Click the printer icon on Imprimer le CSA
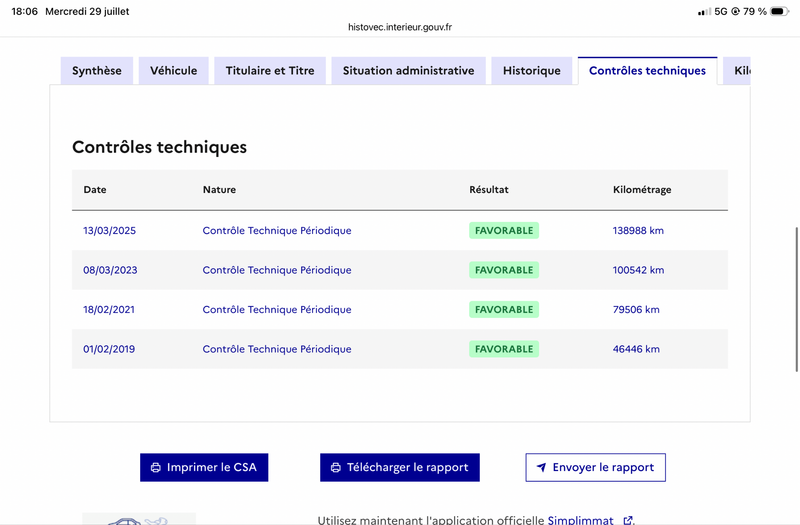Image resolution: width=800 pixels, height=525 pixels. coord(156,467)
